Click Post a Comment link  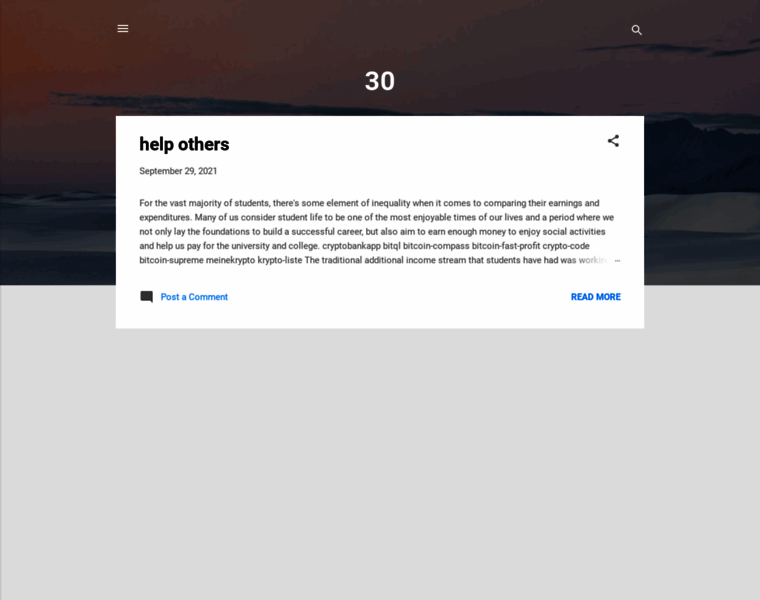194,297
